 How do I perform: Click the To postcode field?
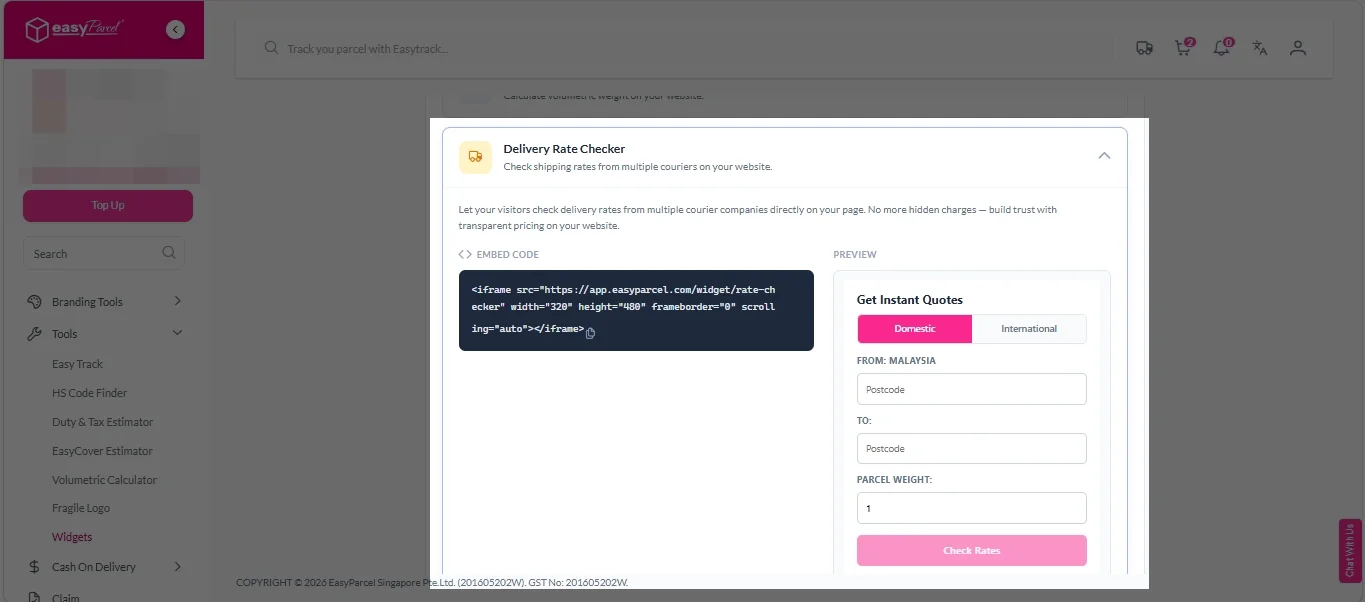tap(972, 448)
